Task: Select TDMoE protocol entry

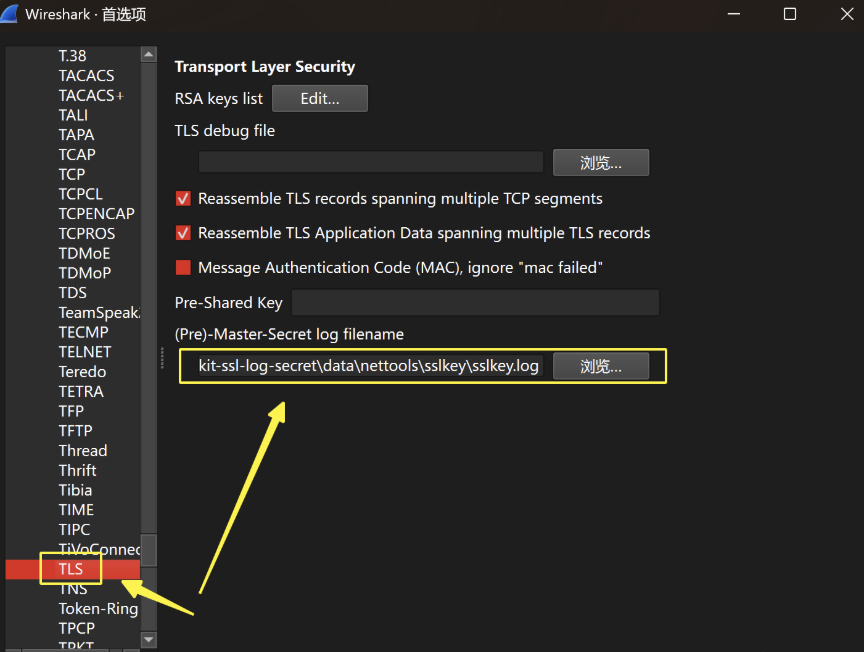Action: [x=84, y=254]
